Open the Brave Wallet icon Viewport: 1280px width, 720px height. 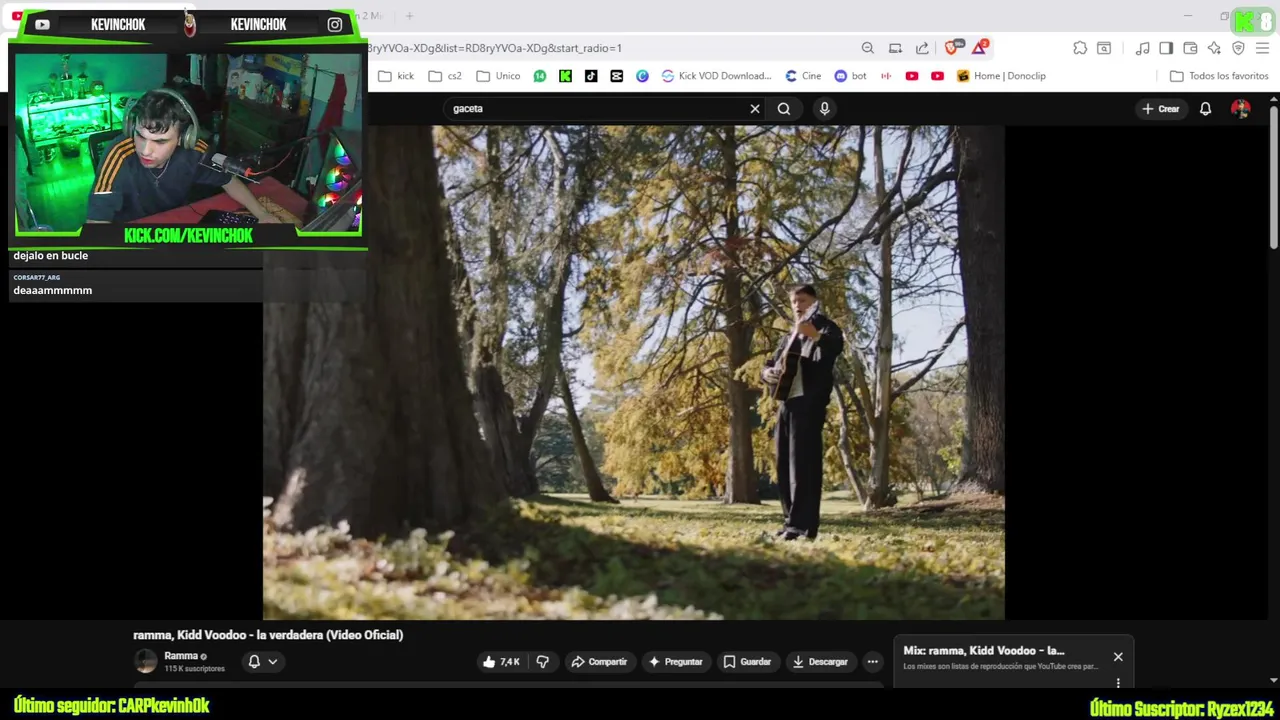point(1190,48)
